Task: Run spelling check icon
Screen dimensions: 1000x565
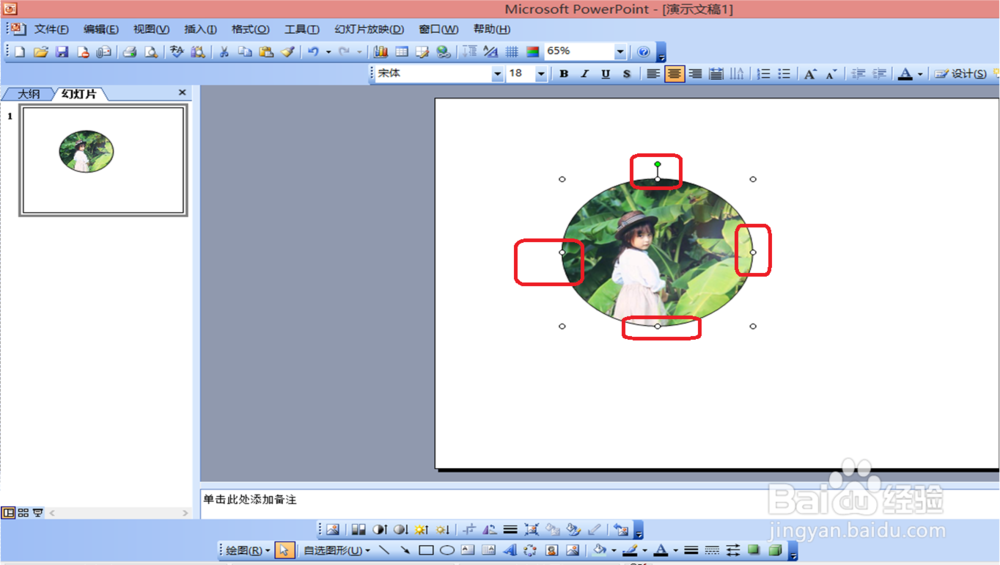Action: tap(177, 52)
